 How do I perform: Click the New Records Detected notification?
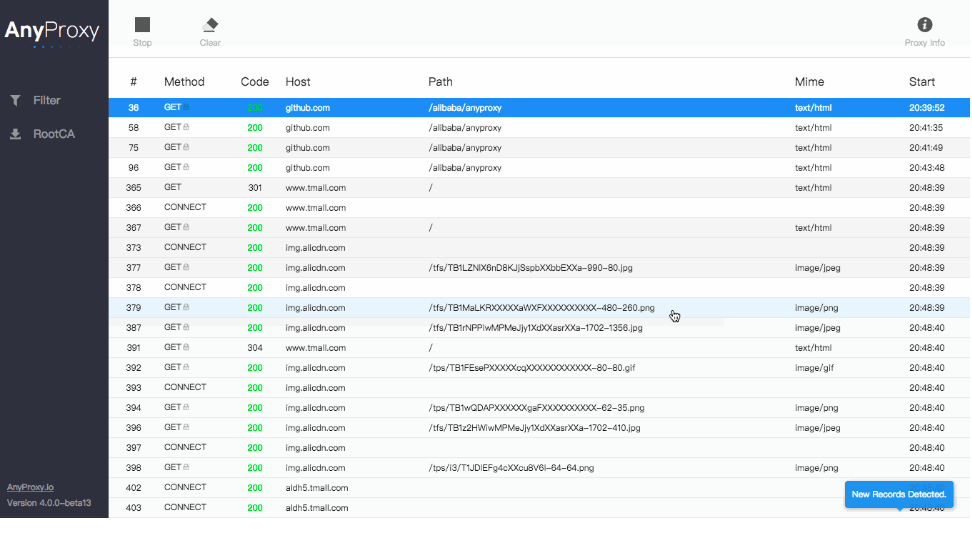pos(898,494)
